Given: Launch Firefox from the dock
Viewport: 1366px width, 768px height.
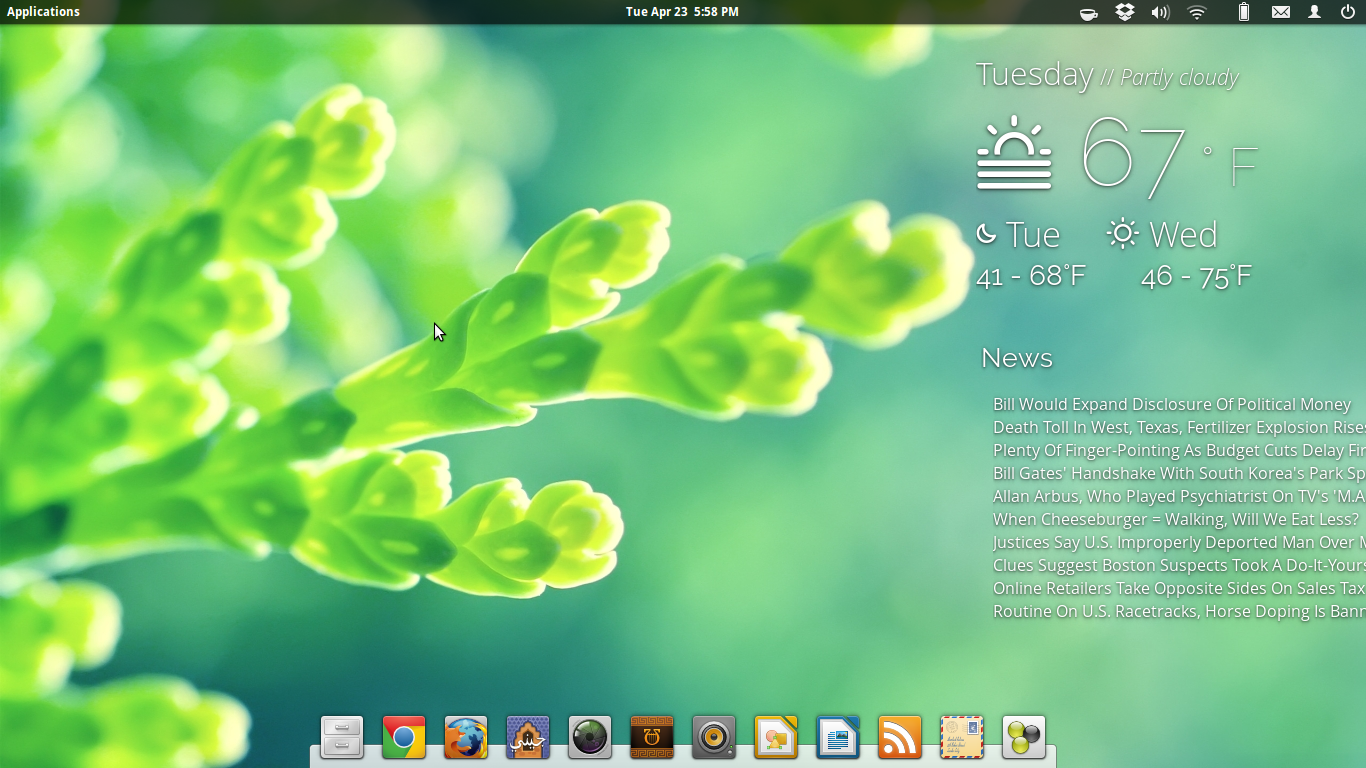Looking at the screenshot, I should pyautogui.click(x=466, y=738).
